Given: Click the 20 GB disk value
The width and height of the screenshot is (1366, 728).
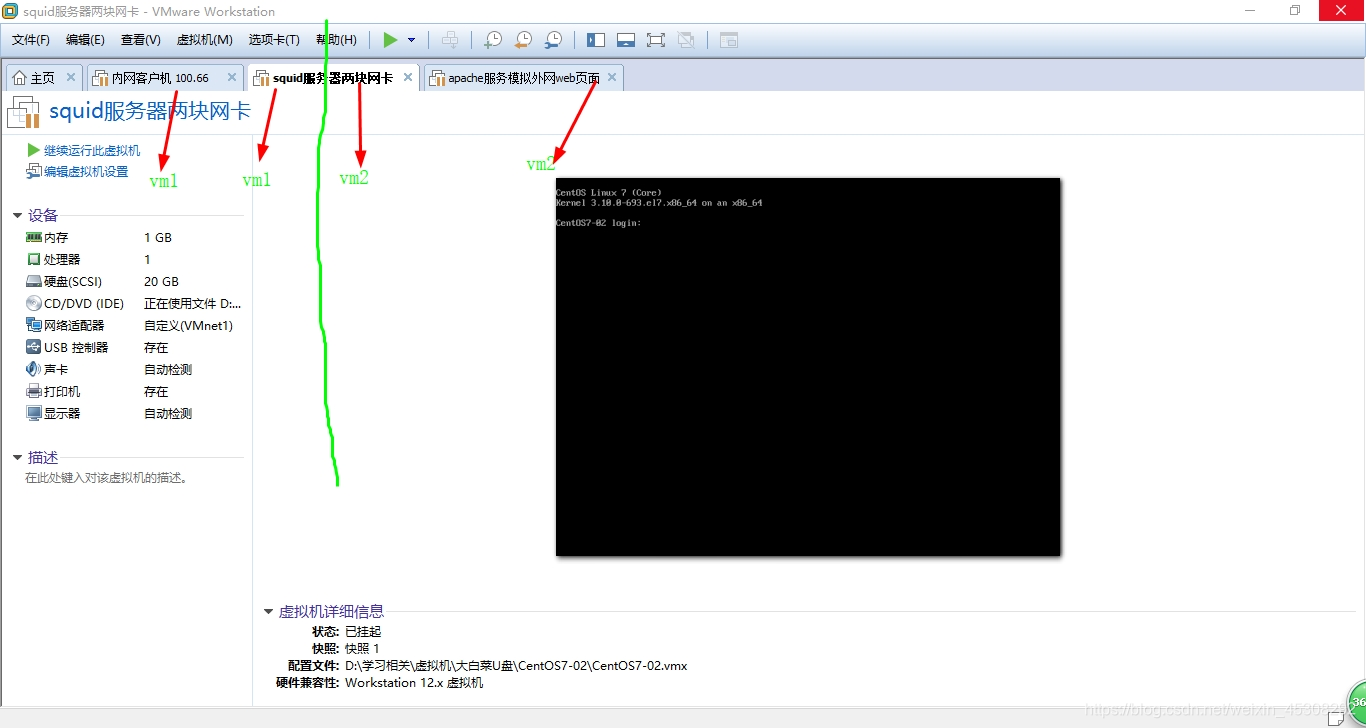Looking at the screenshot, I should [x=161, y=282].
